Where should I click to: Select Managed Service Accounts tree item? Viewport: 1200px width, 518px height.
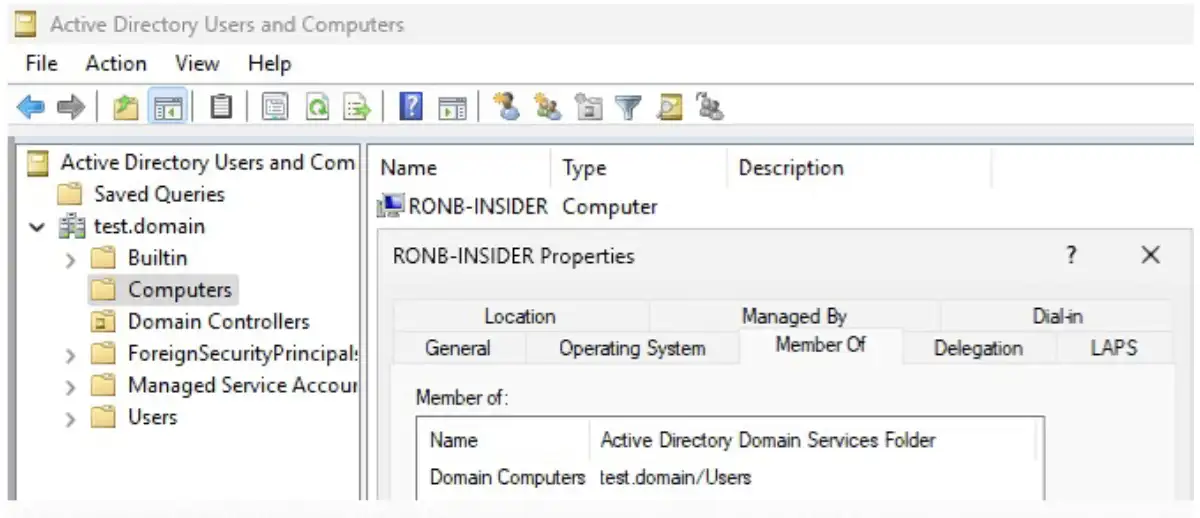[x=242, y=386]
